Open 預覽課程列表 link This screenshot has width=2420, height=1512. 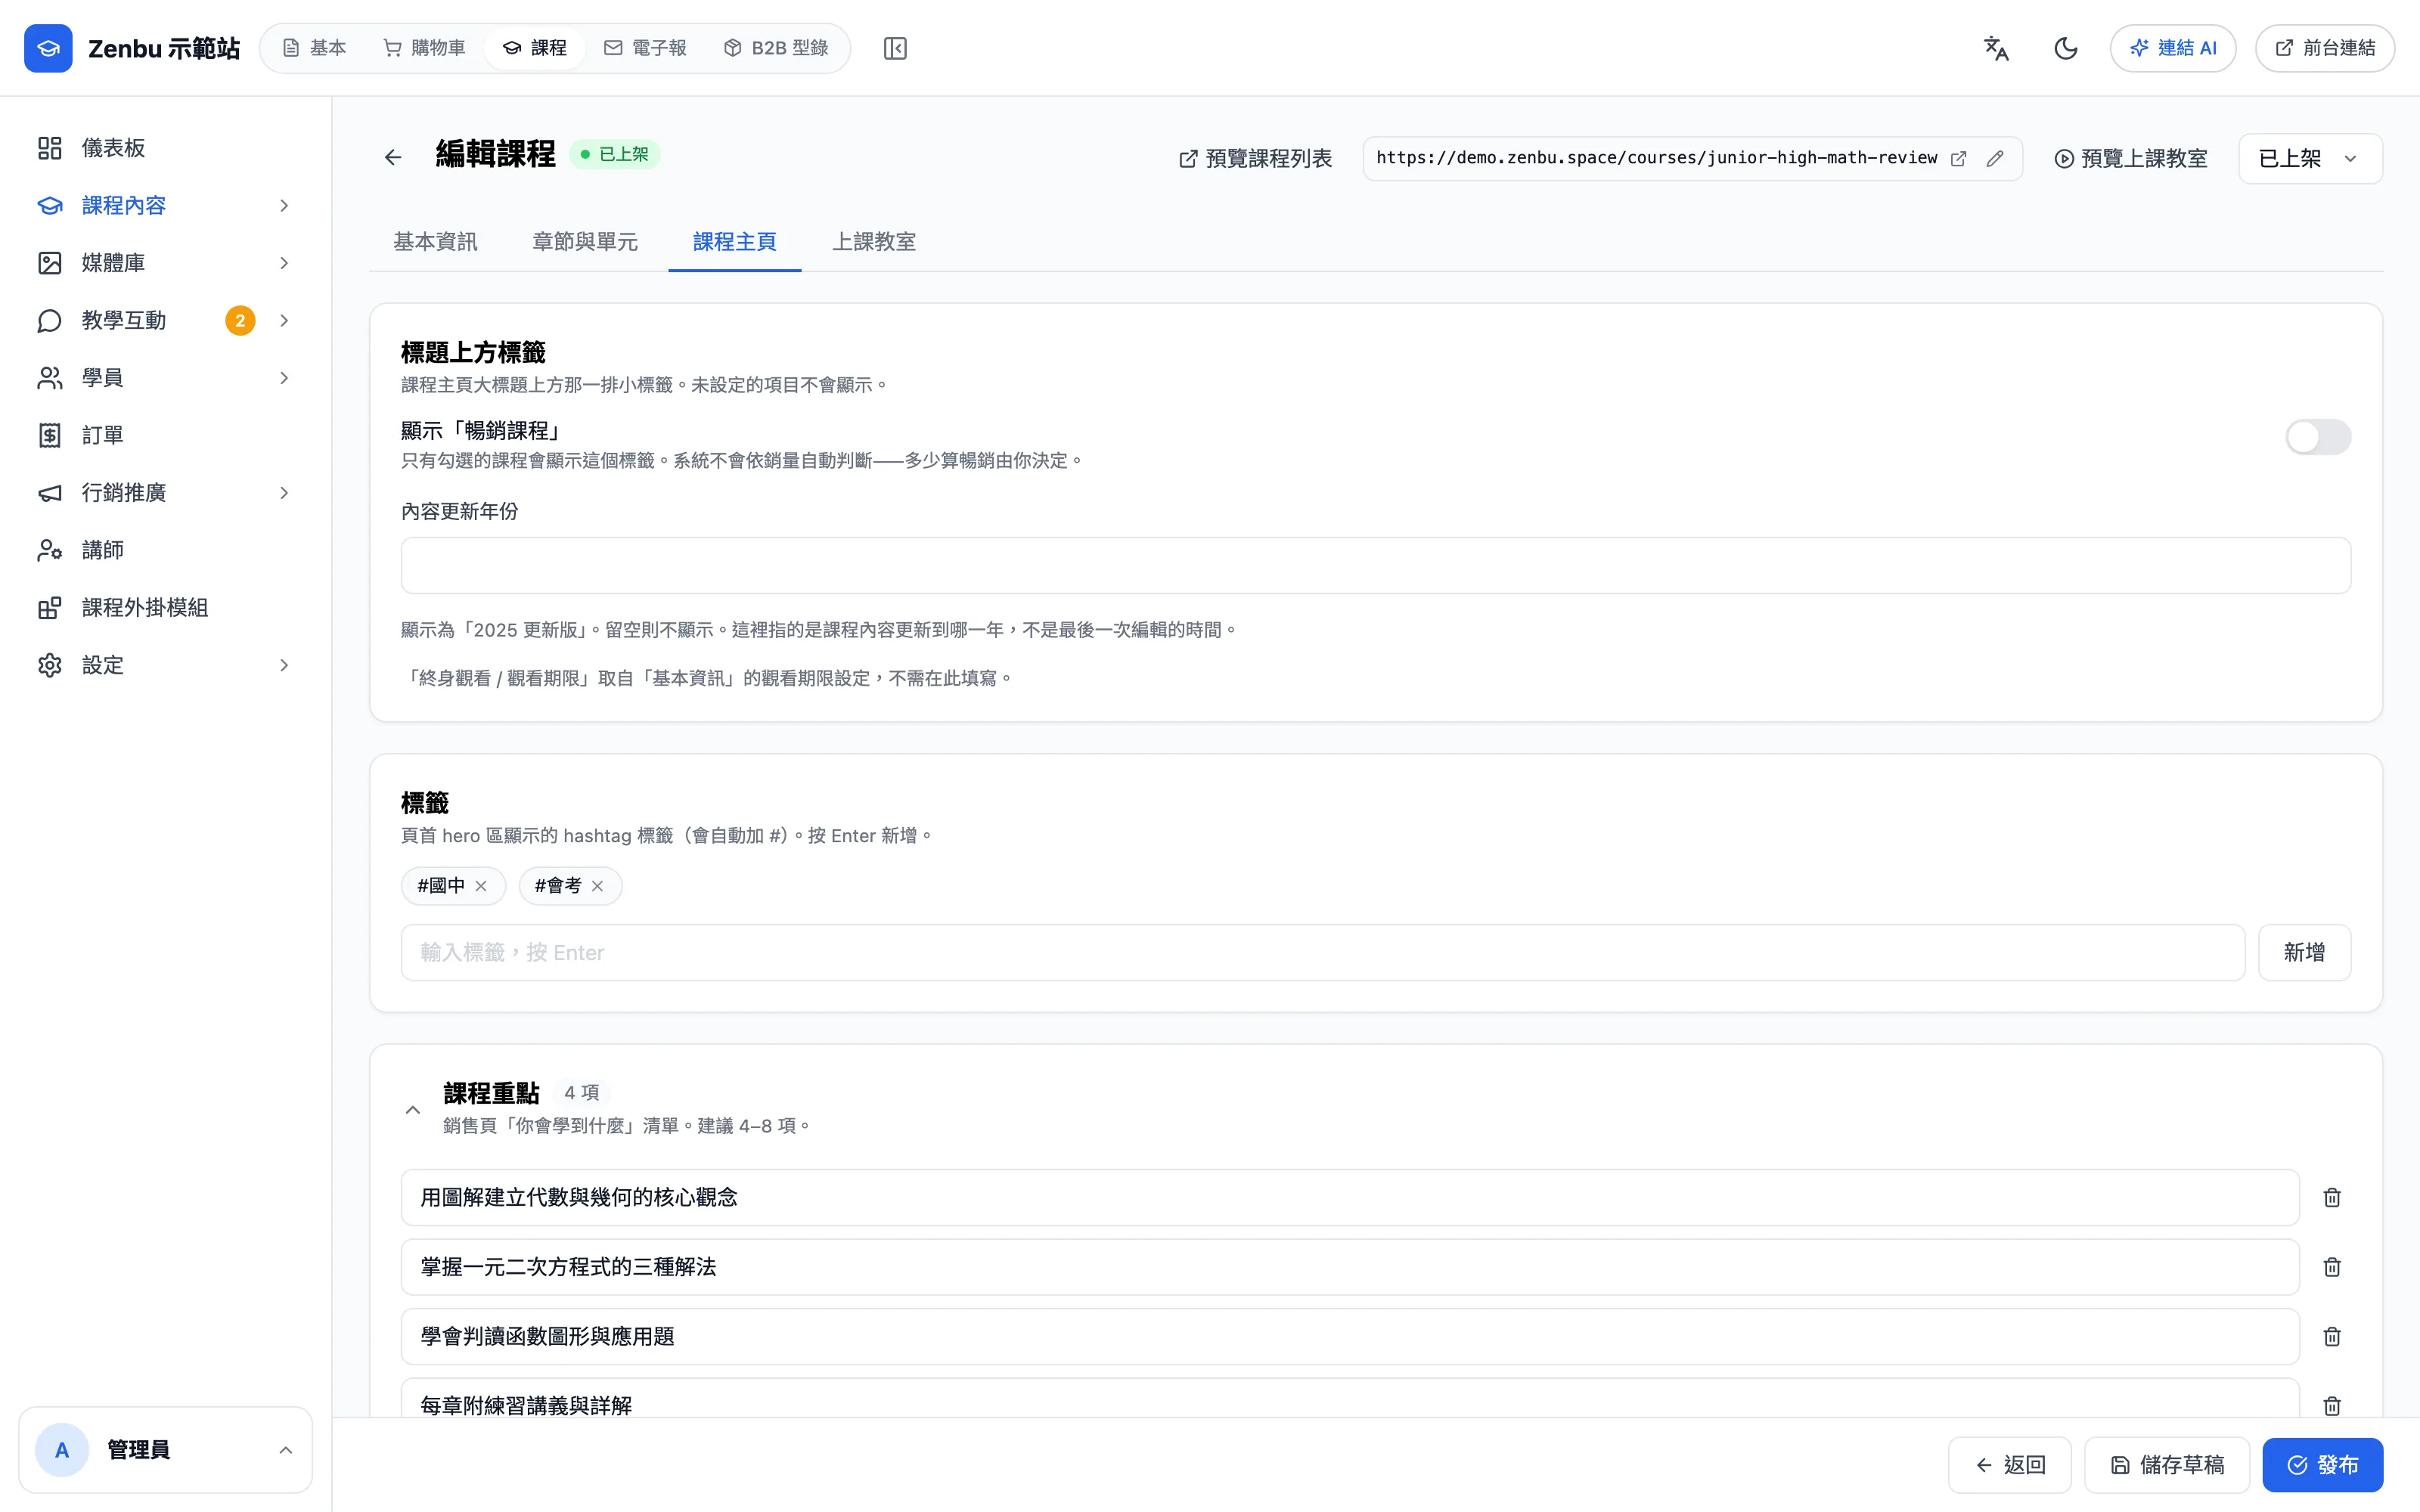pos(1256,158)
